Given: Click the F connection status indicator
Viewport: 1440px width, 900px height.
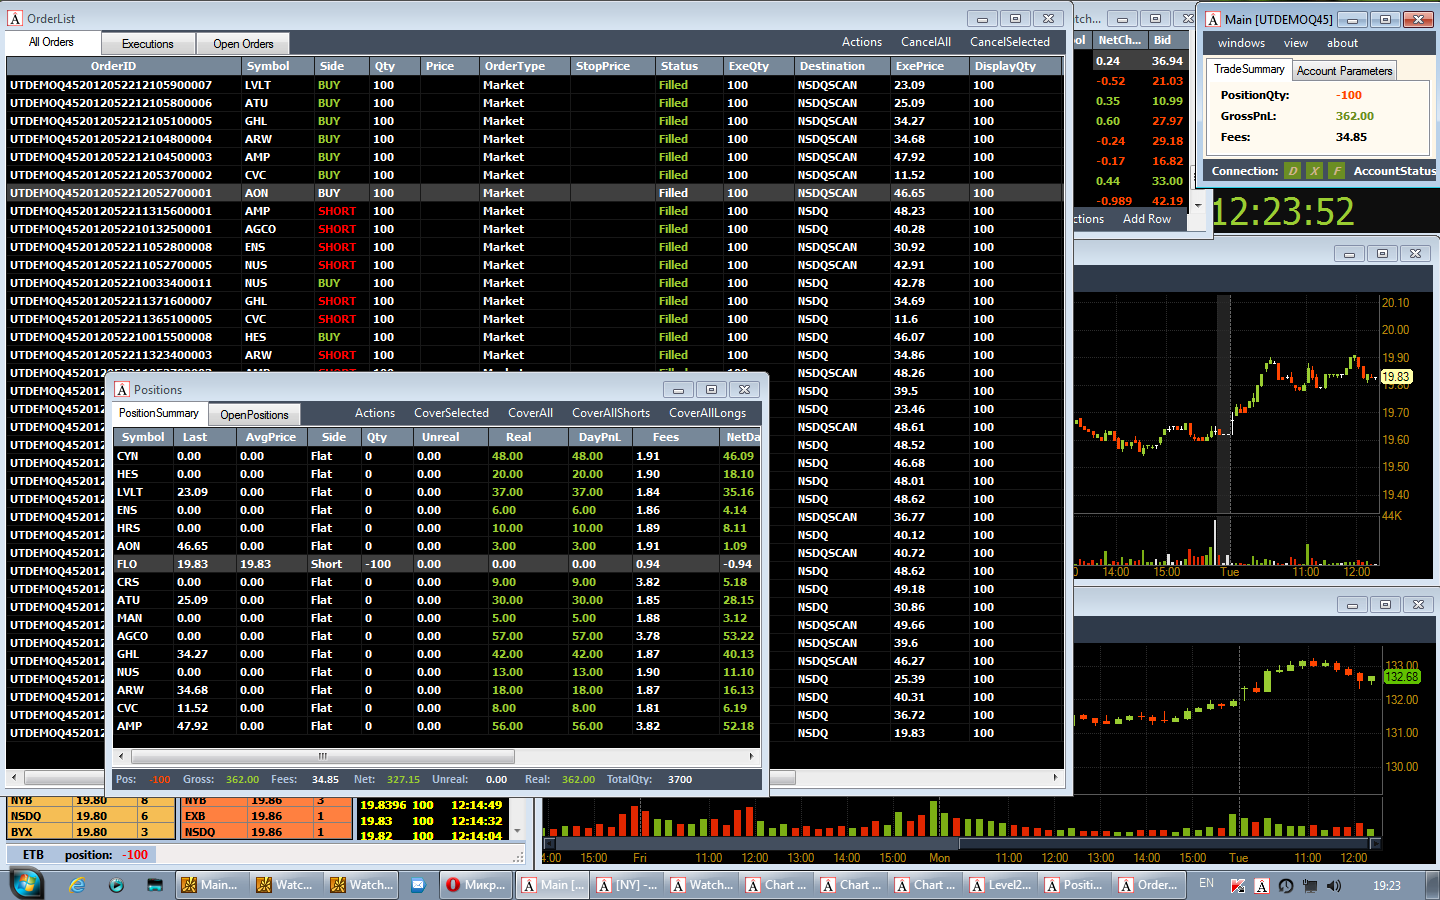Looking at the screenshot, I should pyautogui.click(x=1337, y=171).
